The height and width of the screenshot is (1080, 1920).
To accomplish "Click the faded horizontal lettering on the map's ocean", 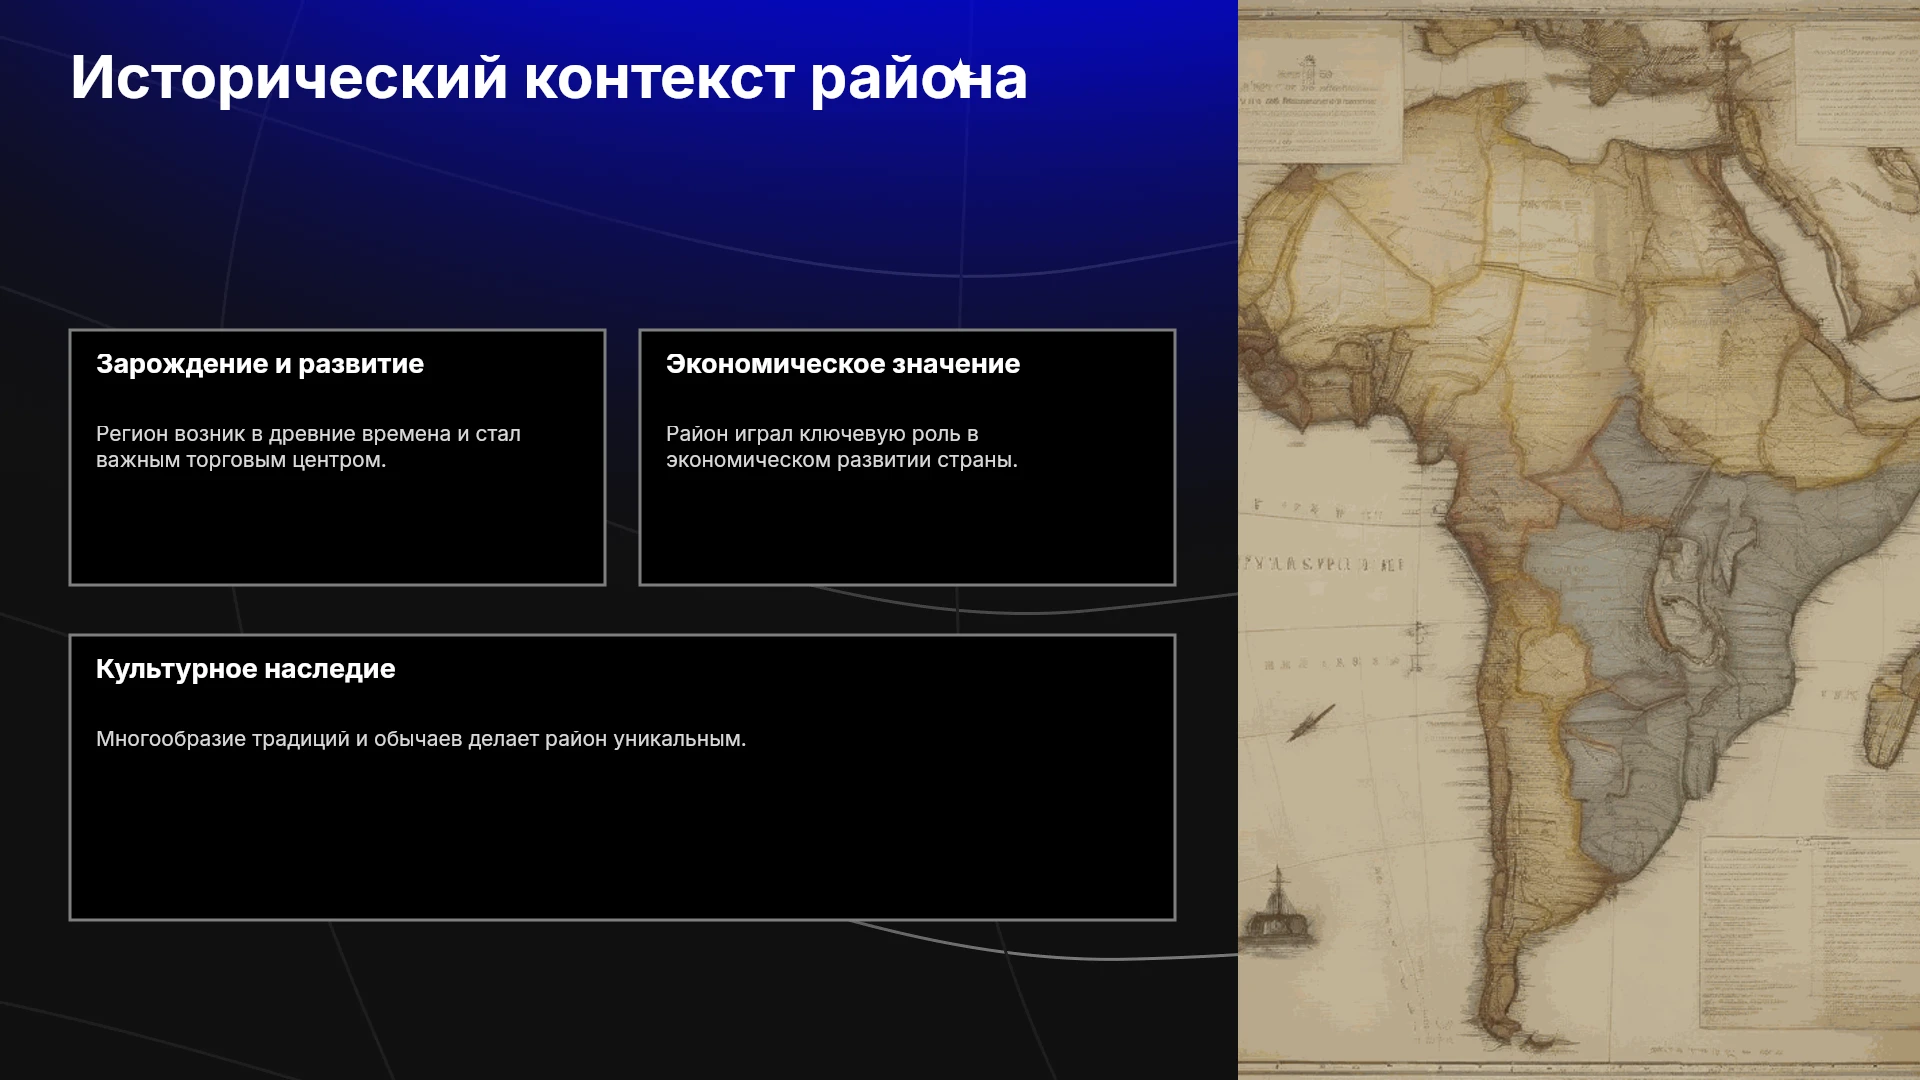I will point(1322,564).
